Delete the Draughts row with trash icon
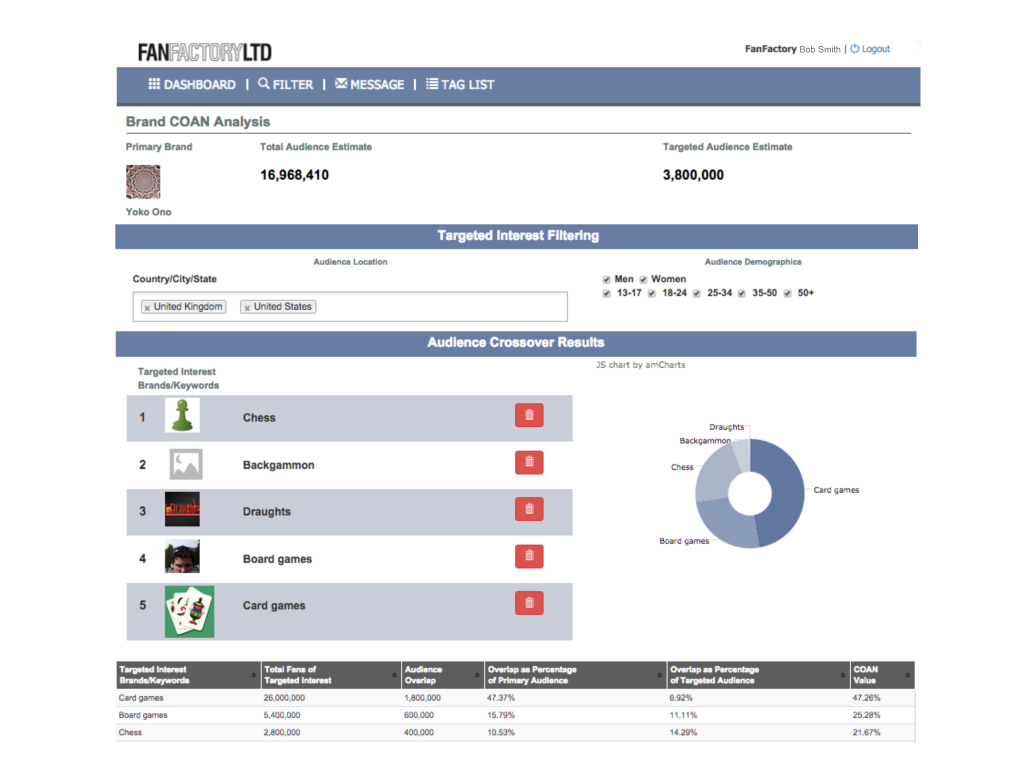This screenshot has height=768, width=1024. click(x=529, y=509)
